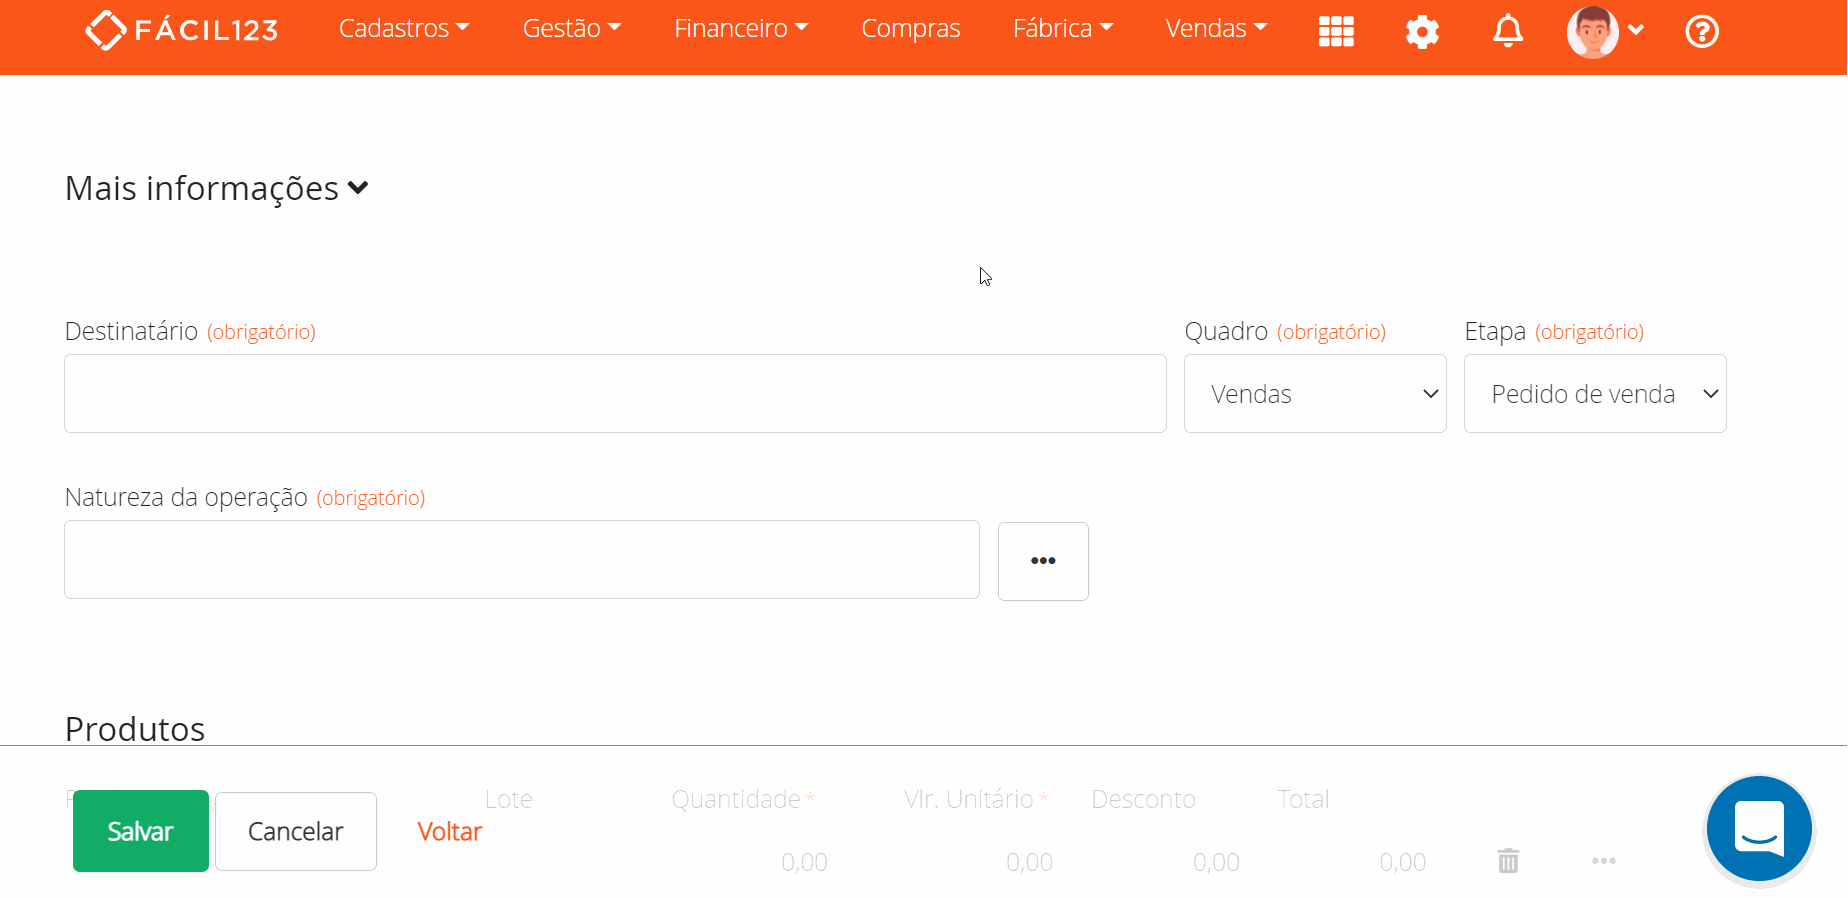Focus the Destinatário input field
This screenshot has width=1848, height=898.
tap(615, 394)
